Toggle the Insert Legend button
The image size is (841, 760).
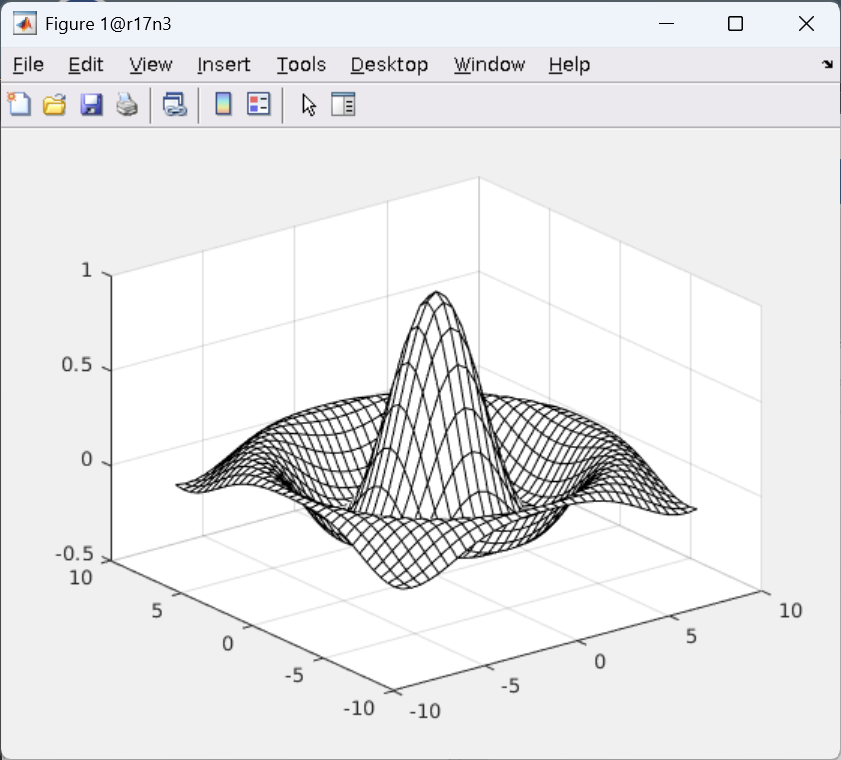click(x=259, y=104)
